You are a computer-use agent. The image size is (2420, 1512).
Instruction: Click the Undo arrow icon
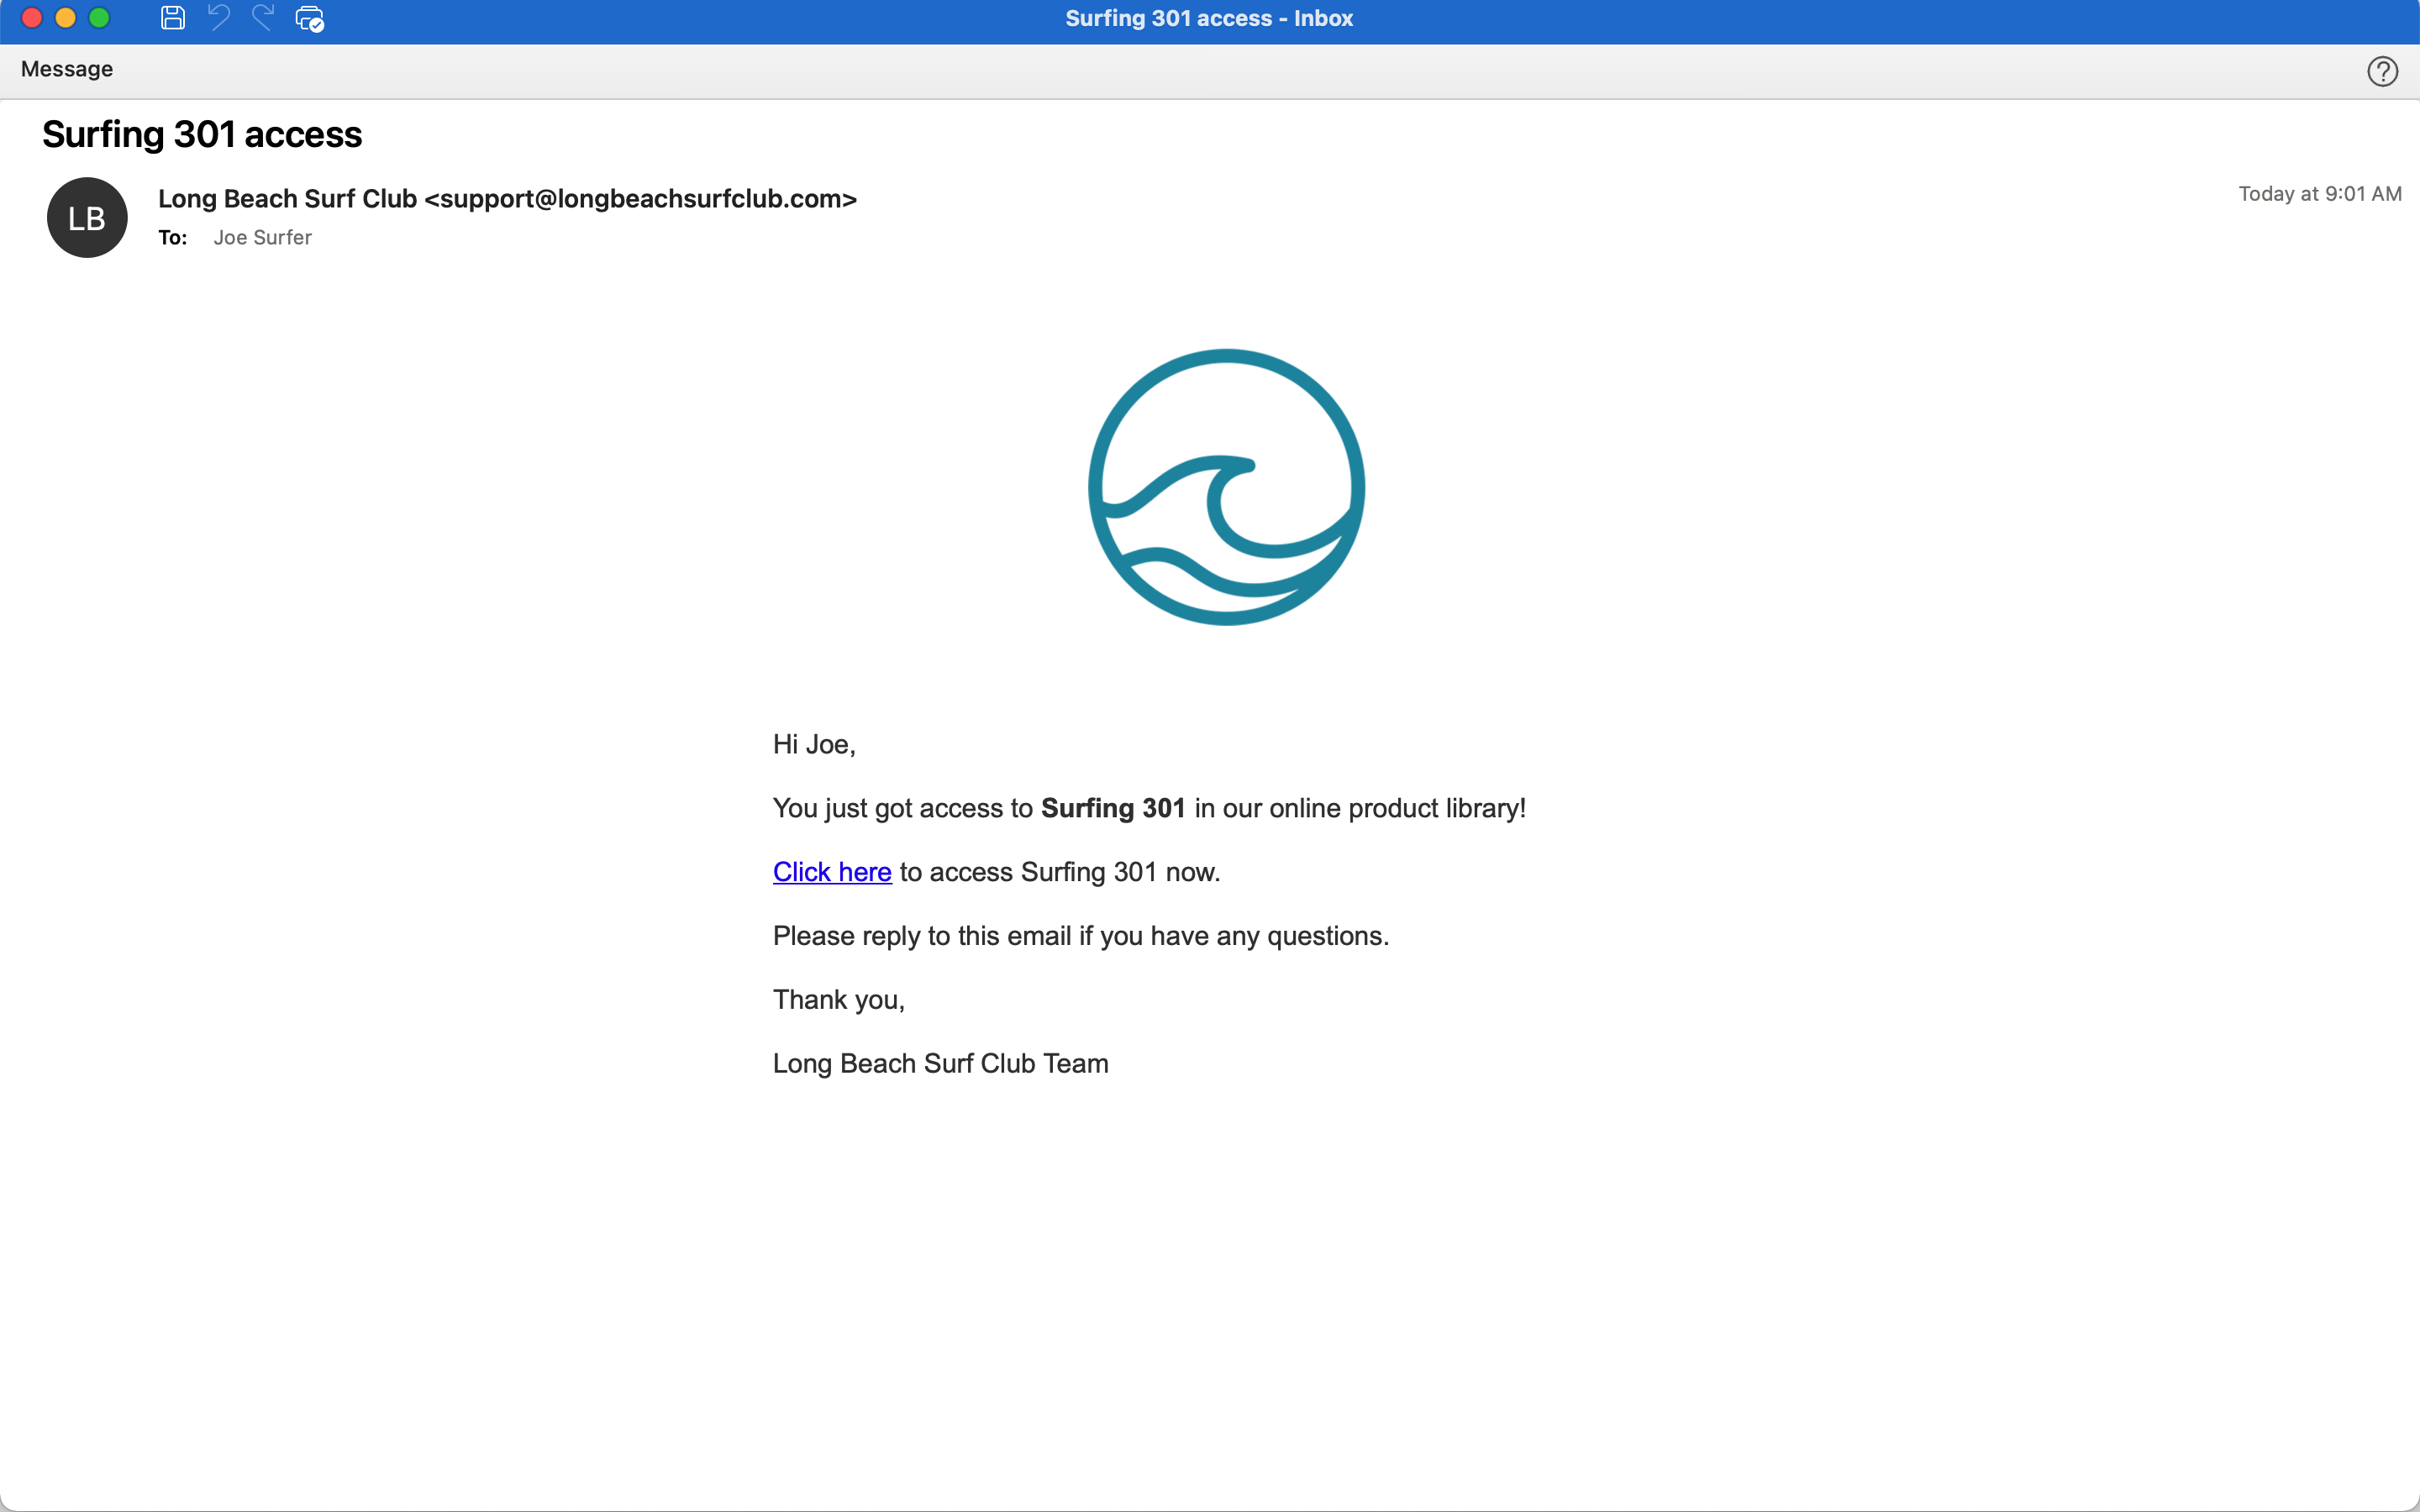[219, 18]
